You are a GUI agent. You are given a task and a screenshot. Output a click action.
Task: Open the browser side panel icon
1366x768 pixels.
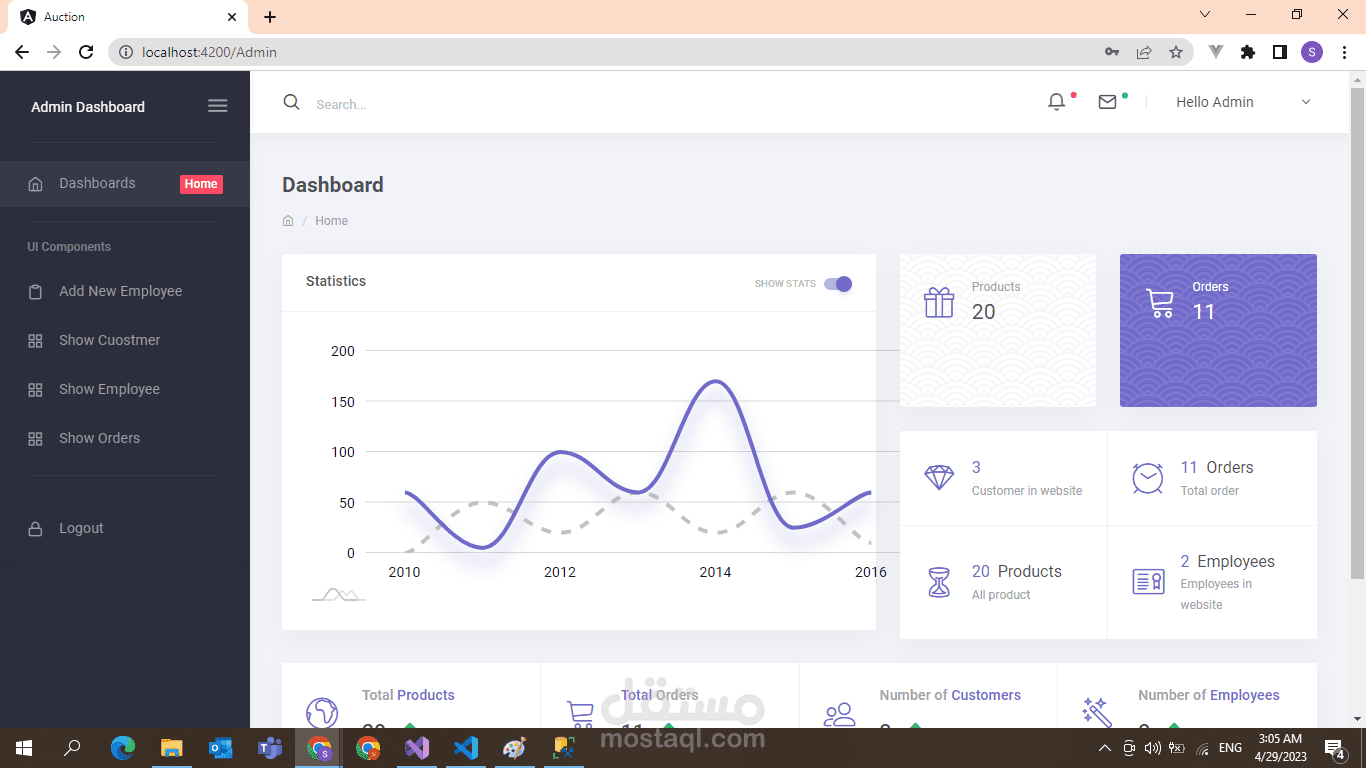point(1279,52)
